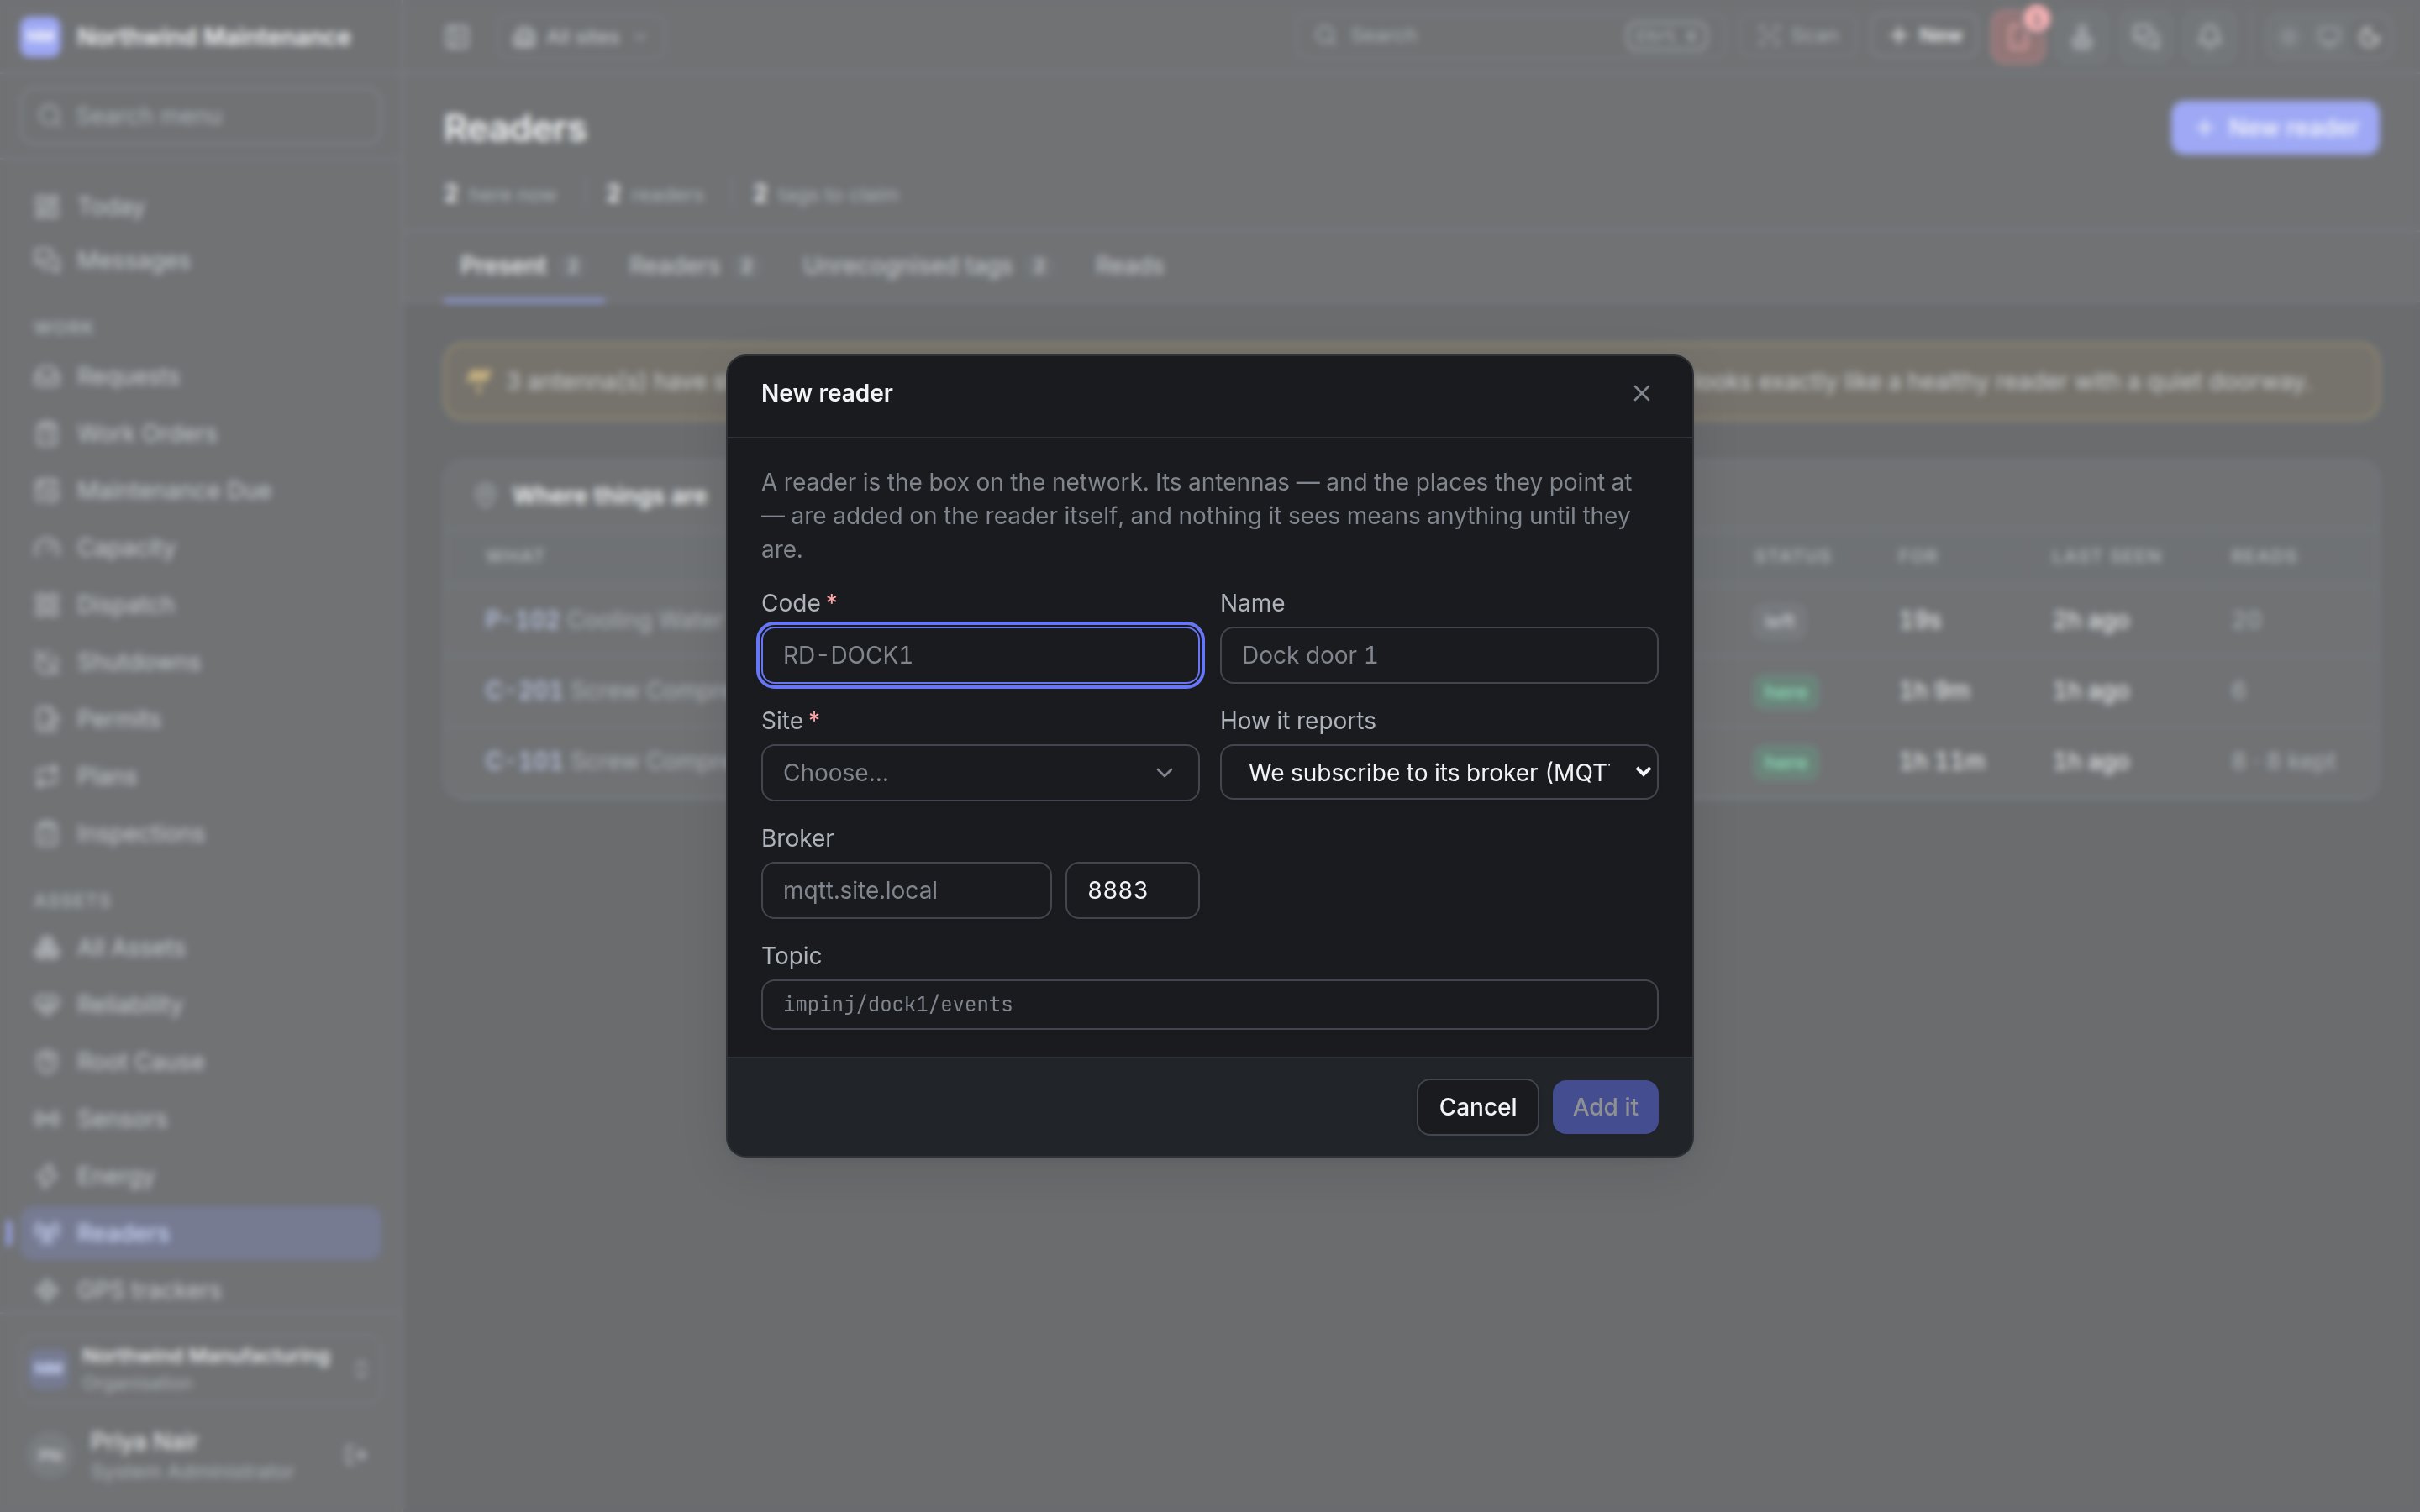Open Today in the sidebar
Screen dimensions: 2420x1512
pyautogui.click(x=200, y=207)
